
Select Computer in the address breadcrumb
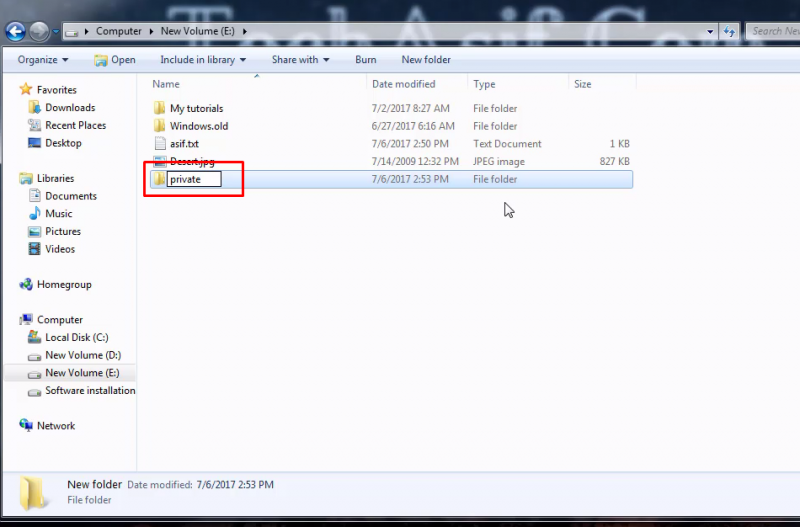(x=118, y=31)
